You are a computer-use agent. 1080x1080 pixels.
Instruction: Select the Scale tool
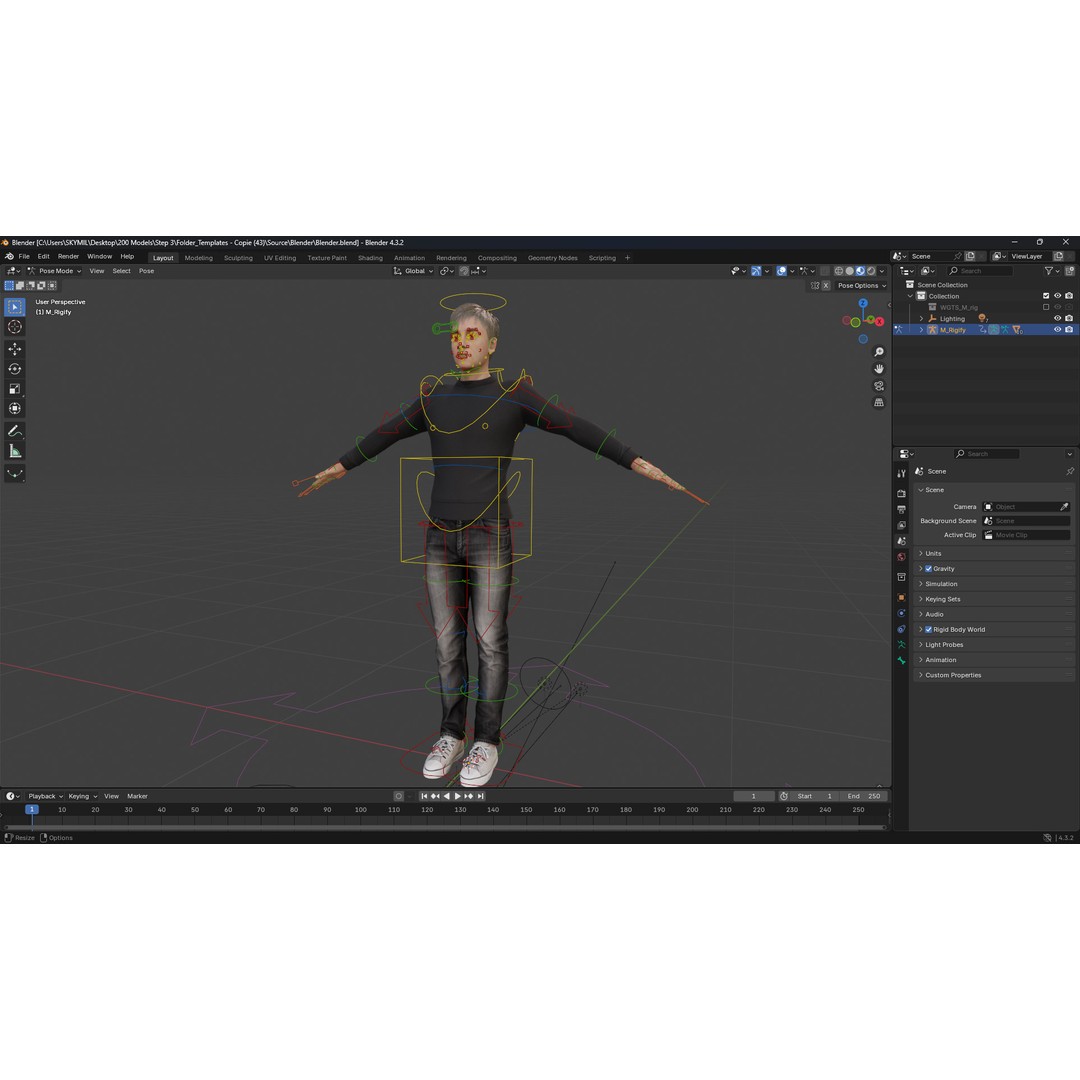[14, 389]
